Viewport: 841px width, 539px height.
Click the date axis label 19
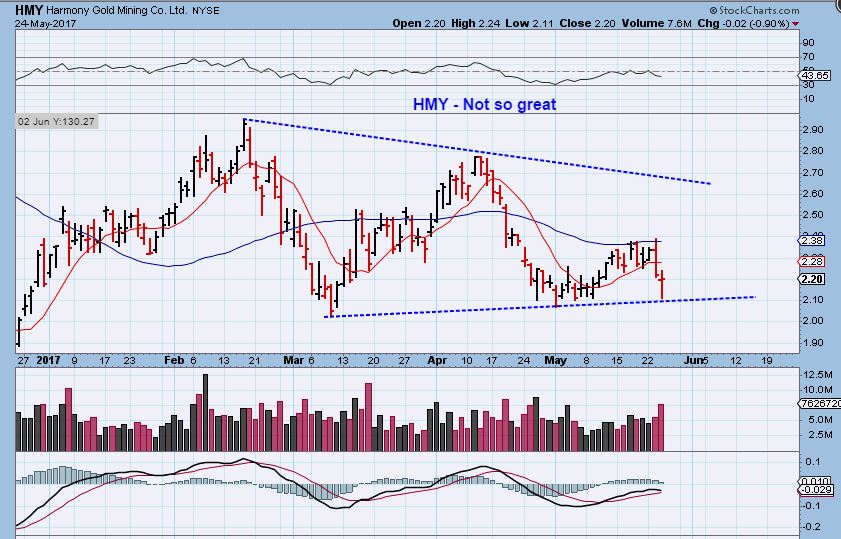(768, 361)
